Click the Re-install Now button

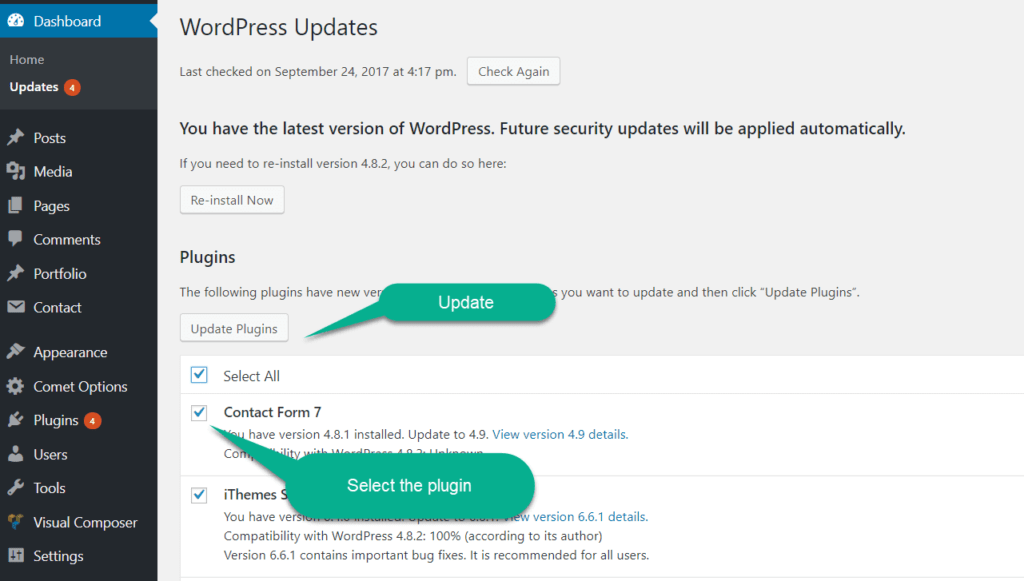click(x=232, y=200)
